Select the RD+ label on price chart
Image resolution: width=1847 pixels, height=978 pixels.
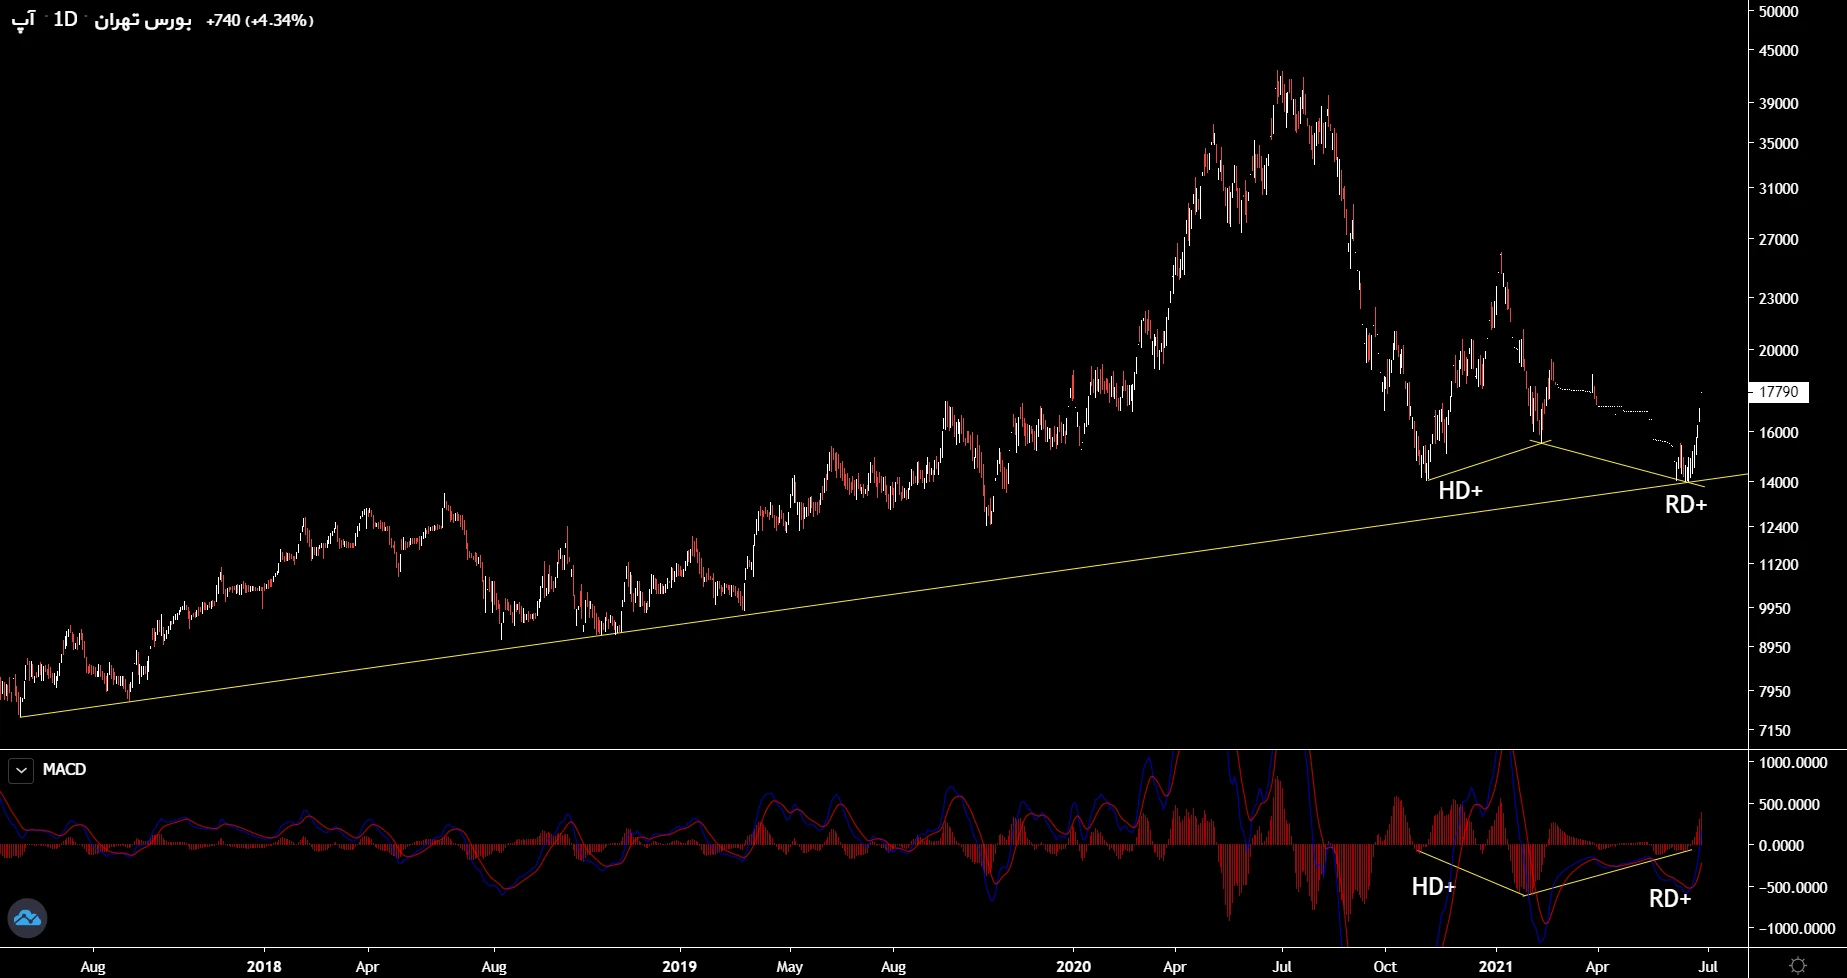1685,505
